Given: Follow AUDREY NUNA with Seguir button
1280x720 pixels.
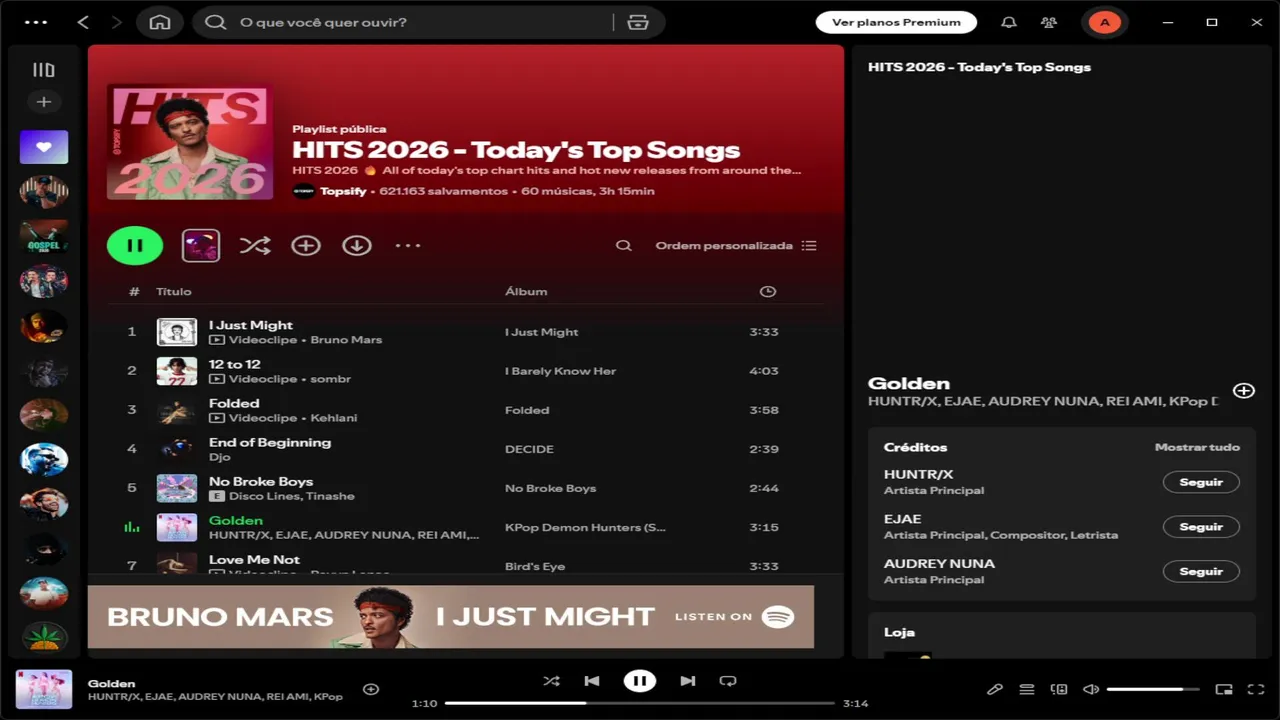Looking at the screenshot, I should [x=1201, y=572].
